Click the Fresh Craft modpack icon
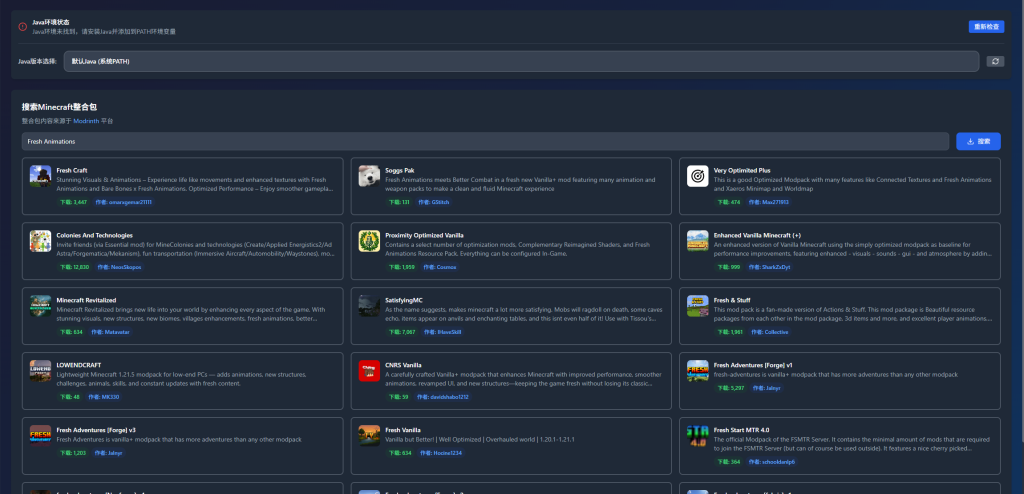1024x494 pixels. click(x=40, y=176)
